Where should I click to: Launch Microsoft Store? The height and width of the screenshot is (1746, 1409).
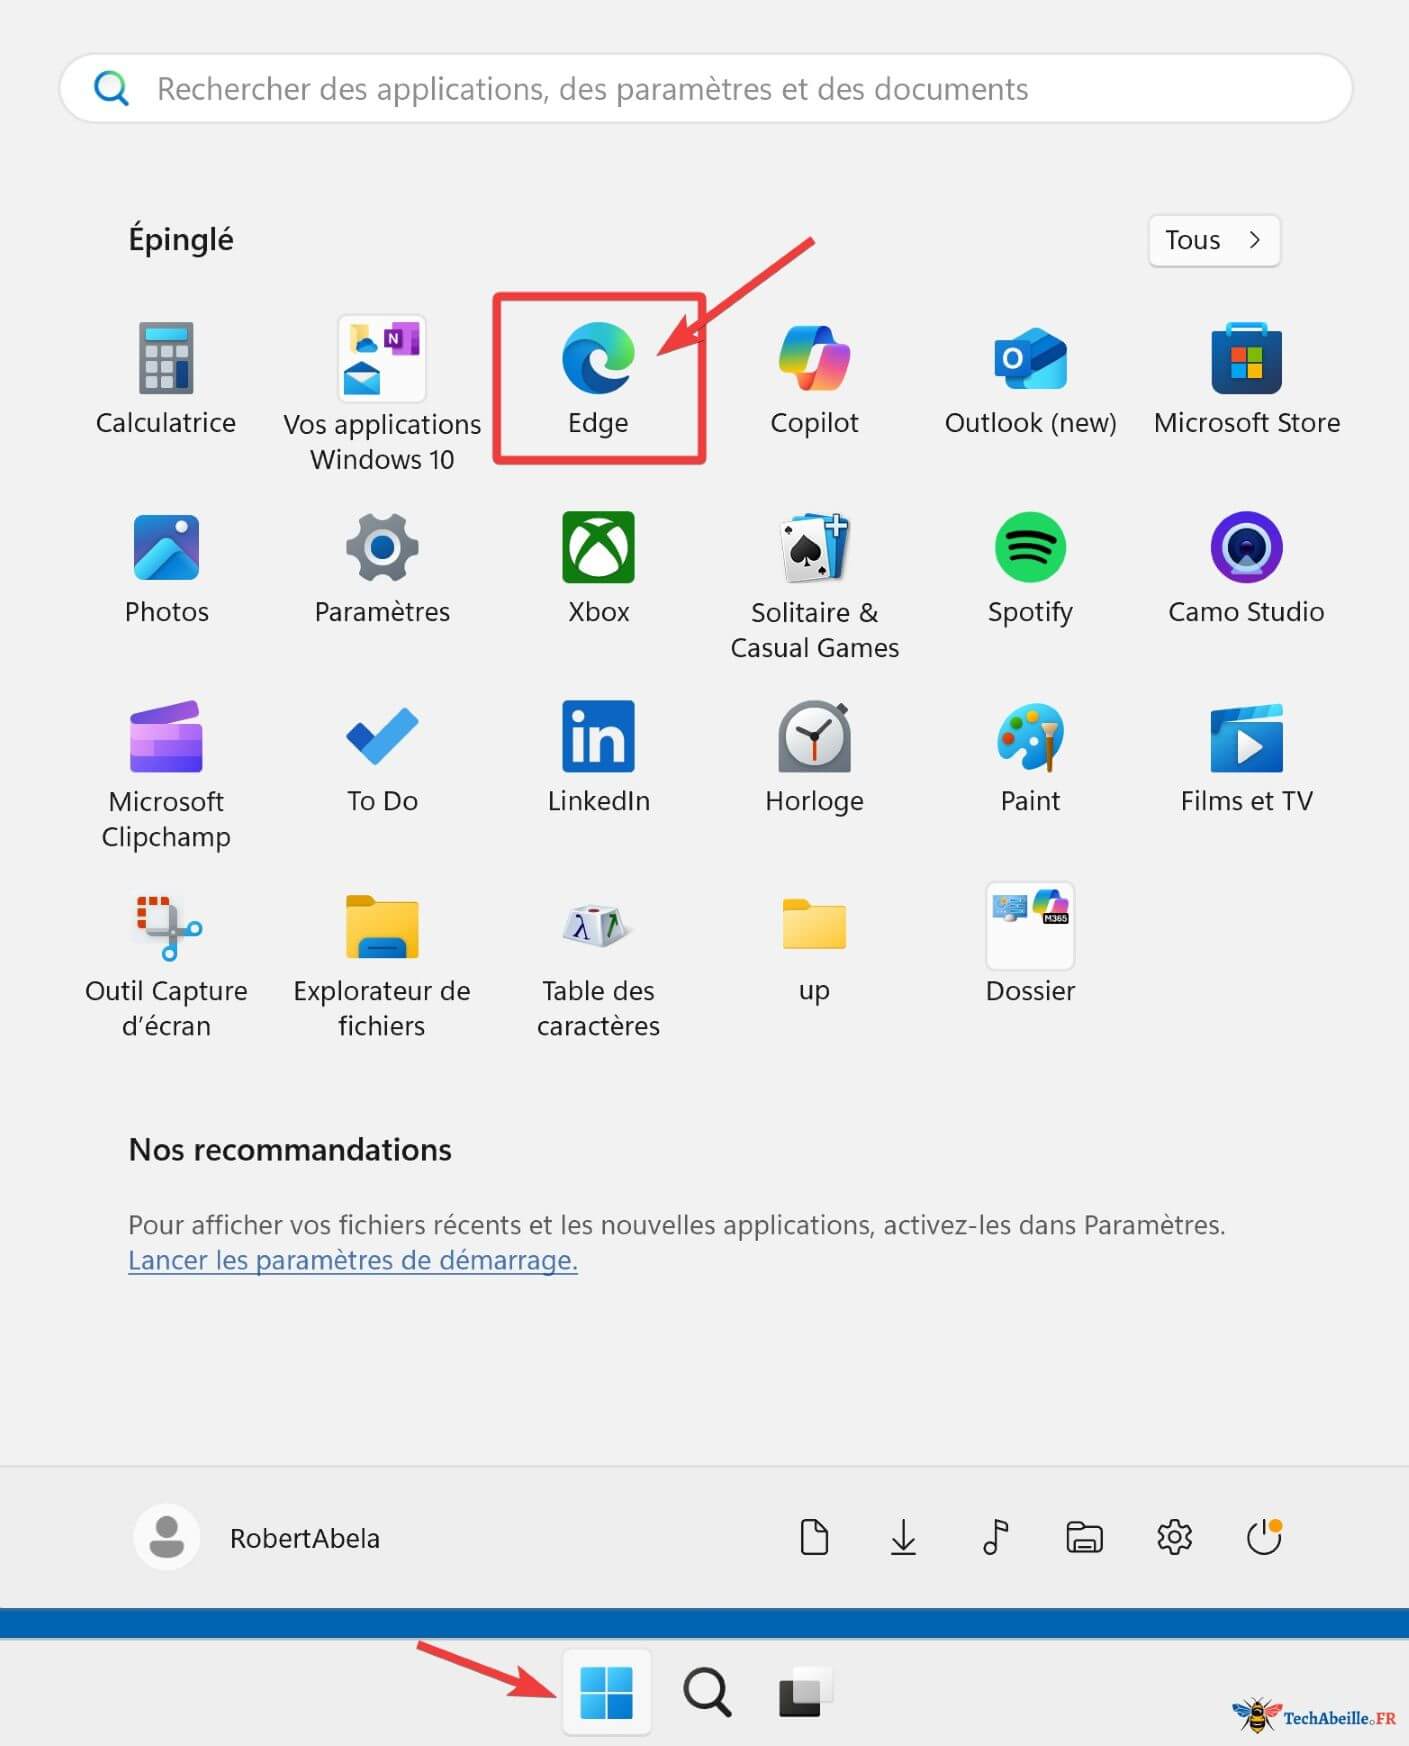[1246, 380]
